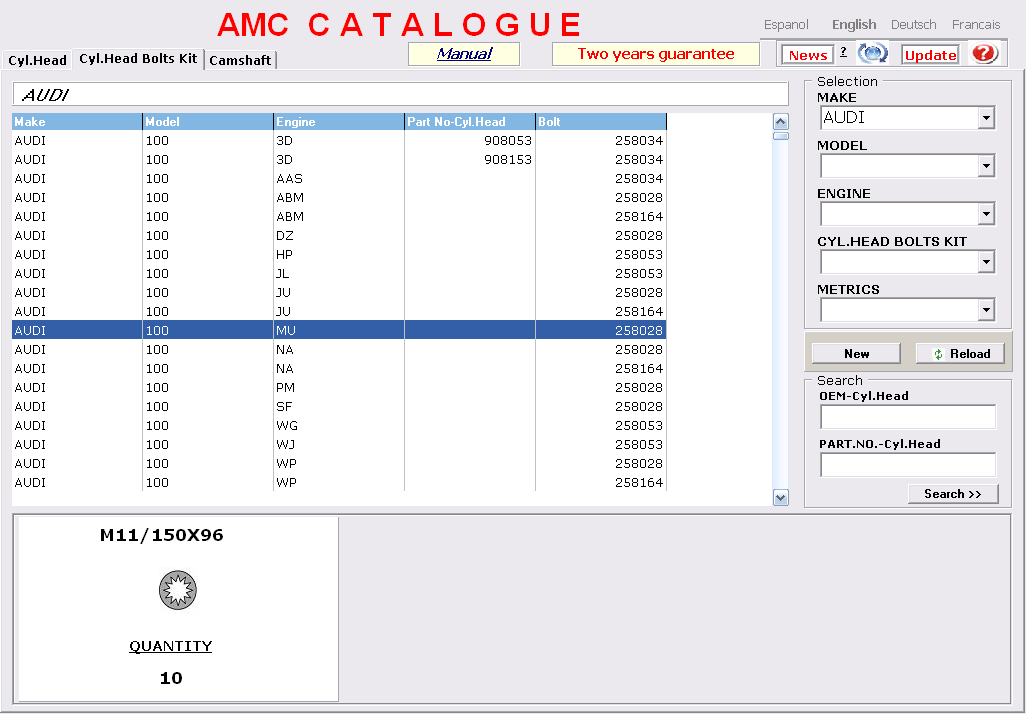Viewport: 1026px width, 714px height.
Task: Switch to the Cyl.Head tab
Action: (x=37, y=60)
